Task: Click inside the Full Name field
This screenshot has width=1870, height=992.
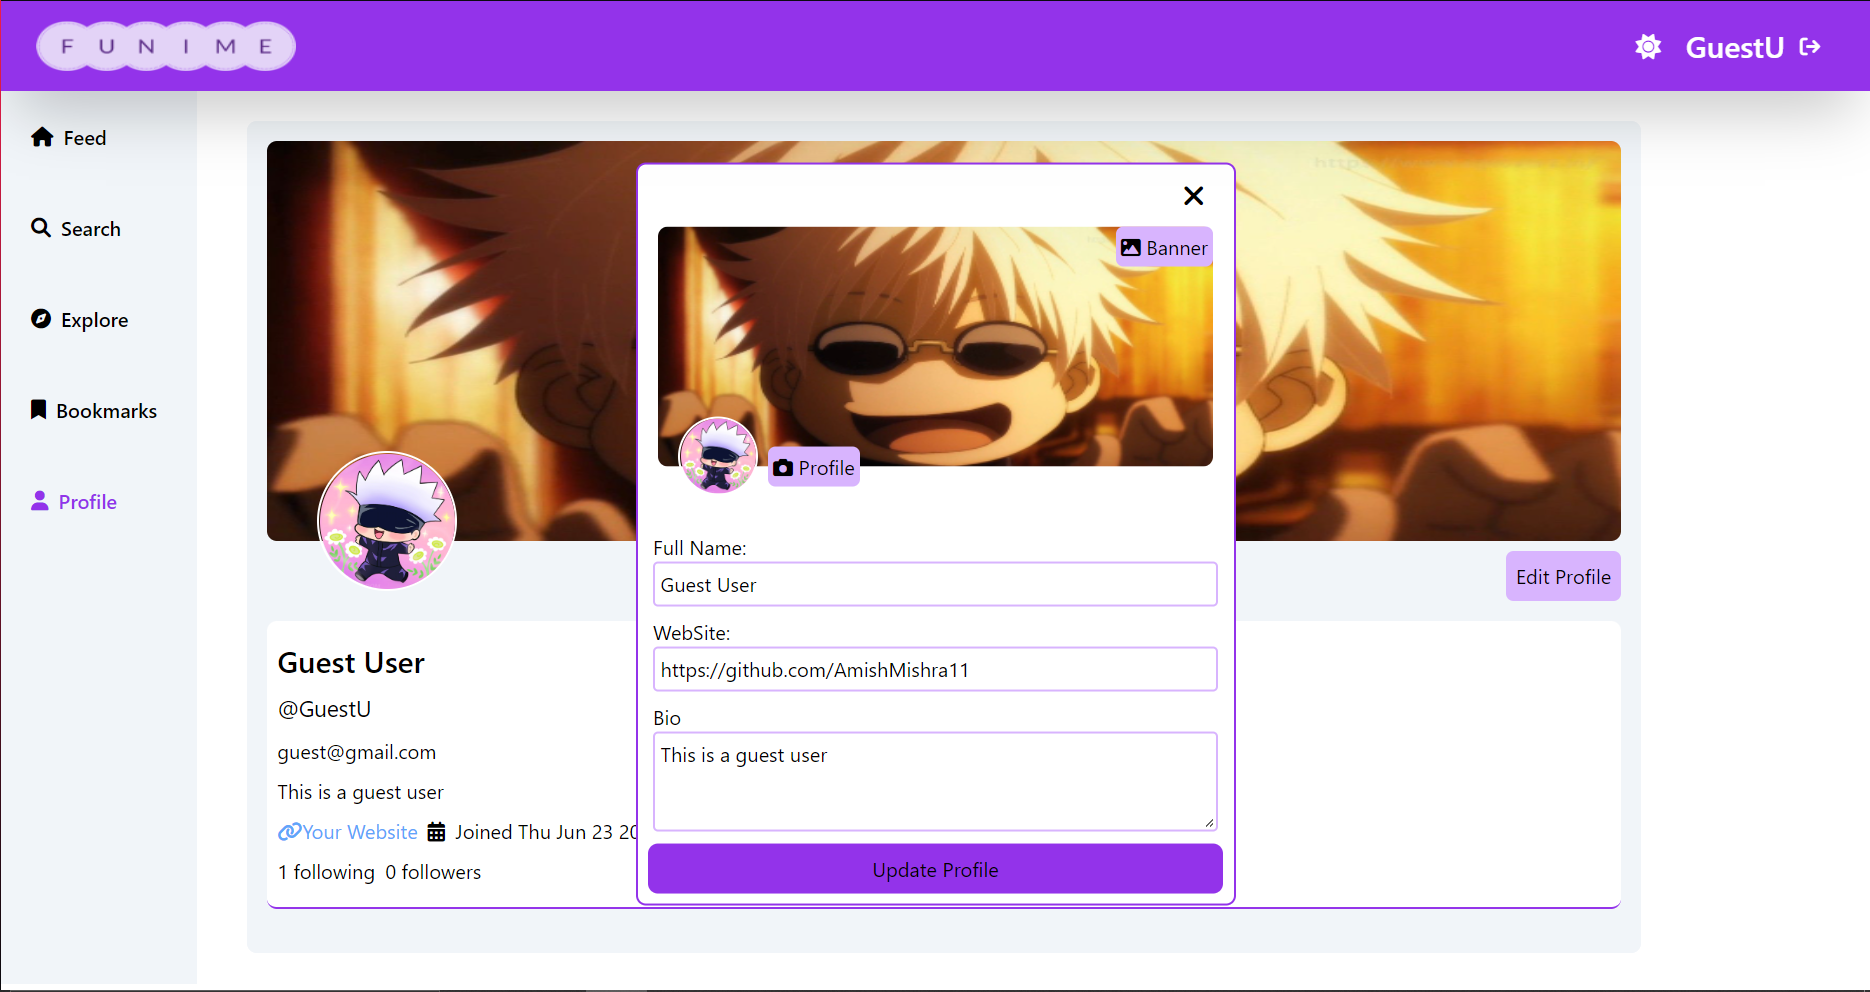Action: coord(934,584)
